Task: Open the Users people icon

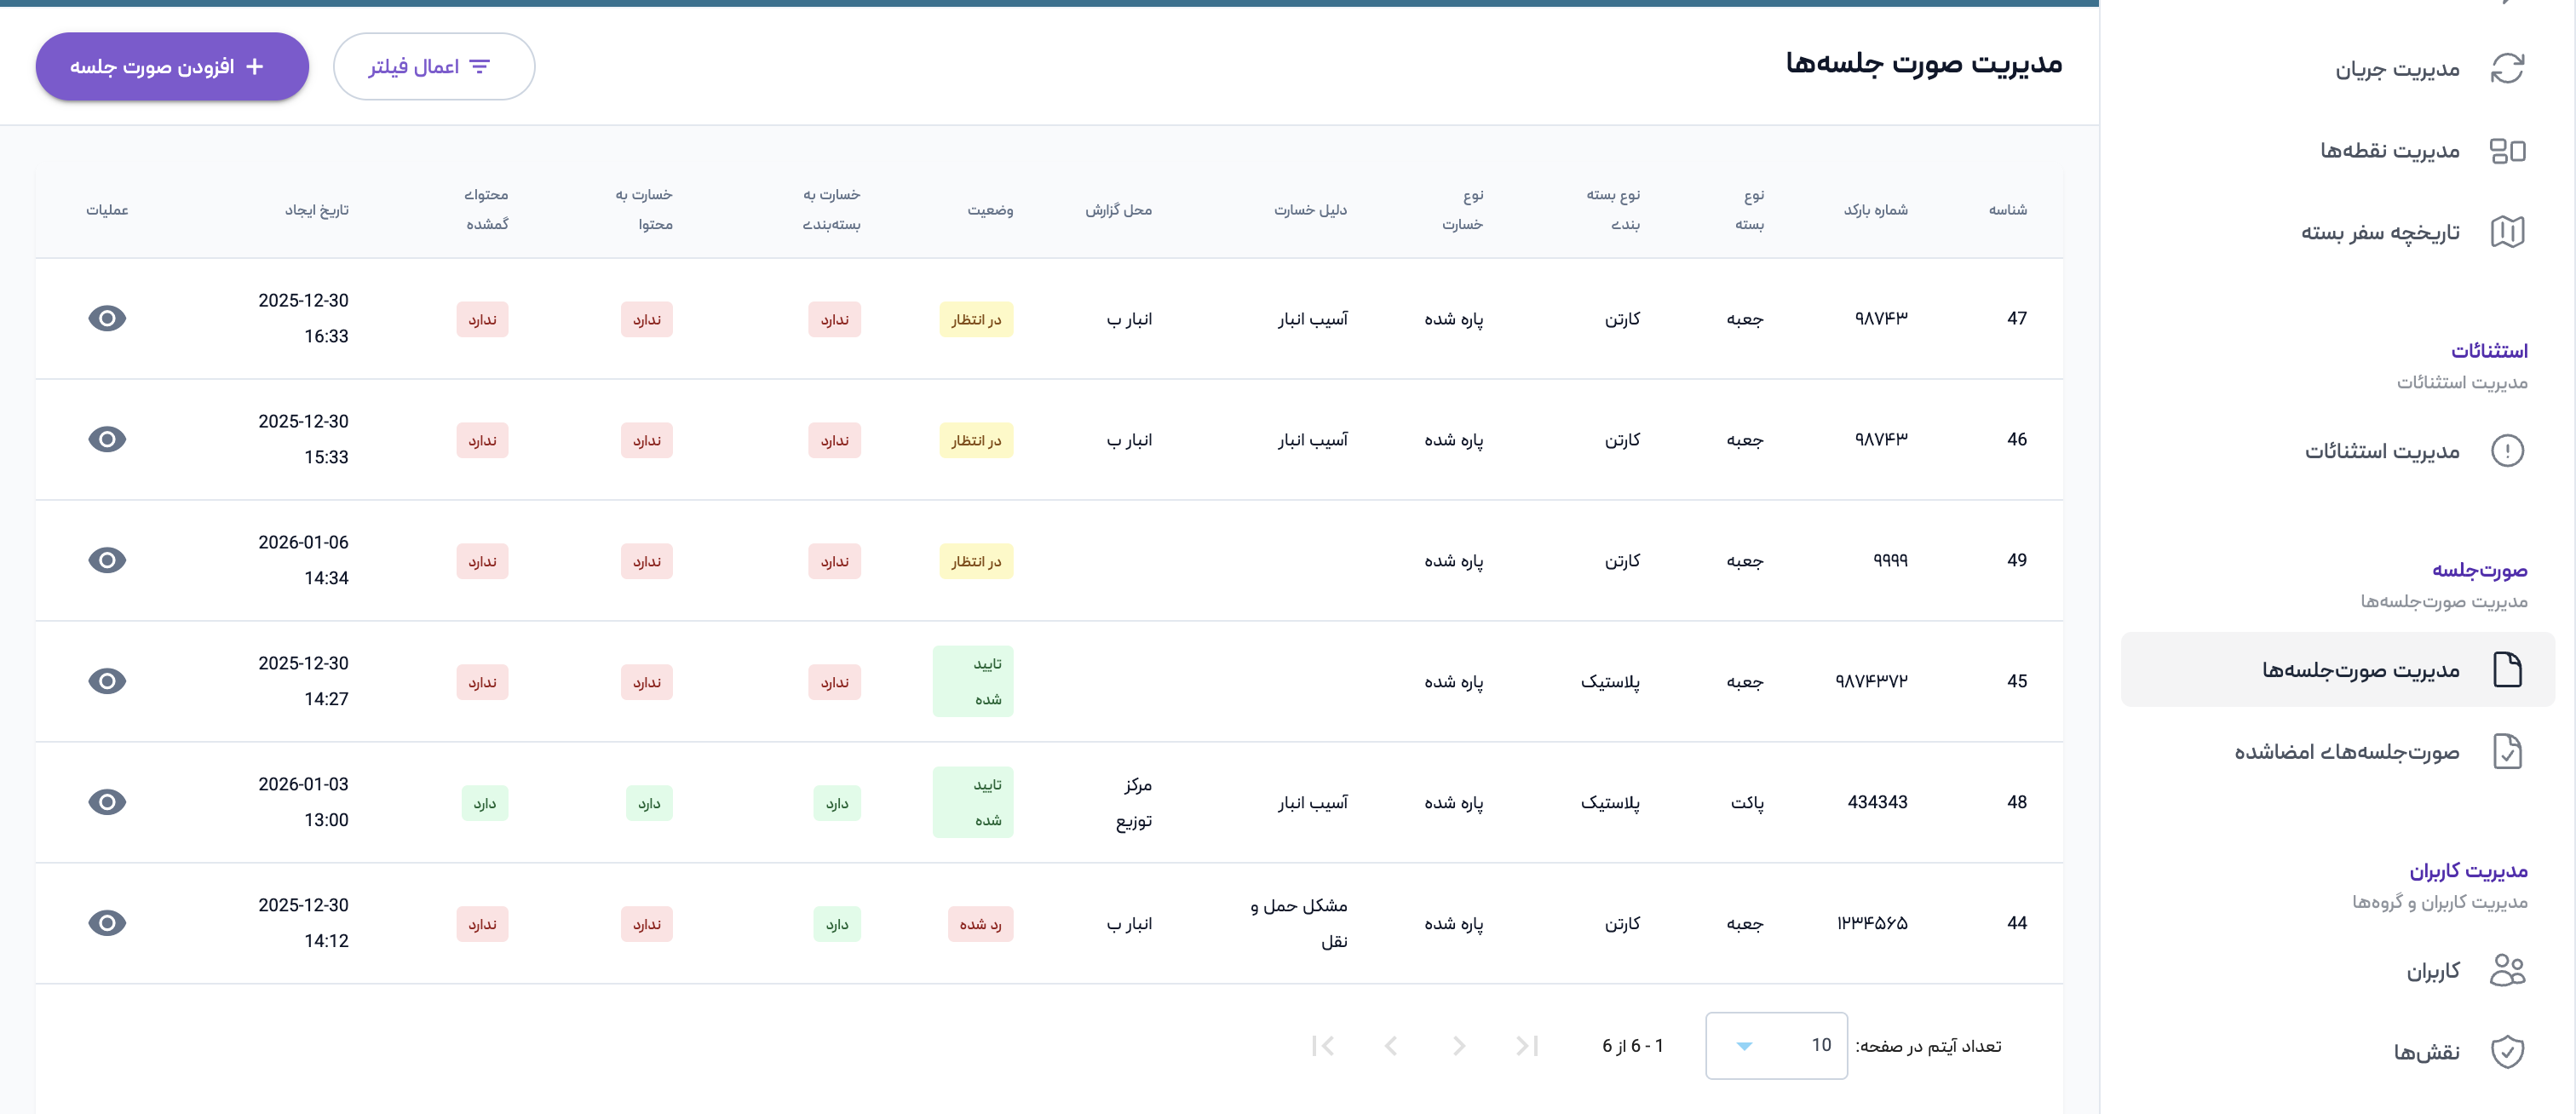Action: [x=2506, y=970]
